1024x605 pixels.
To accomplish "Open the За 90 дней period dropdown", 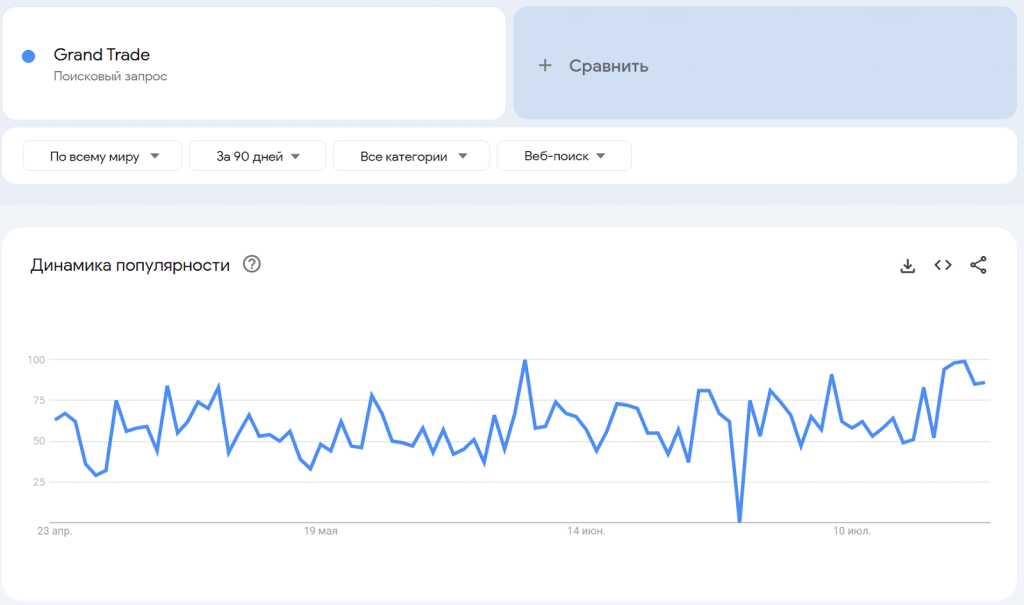I will click(x=257, y=156).
